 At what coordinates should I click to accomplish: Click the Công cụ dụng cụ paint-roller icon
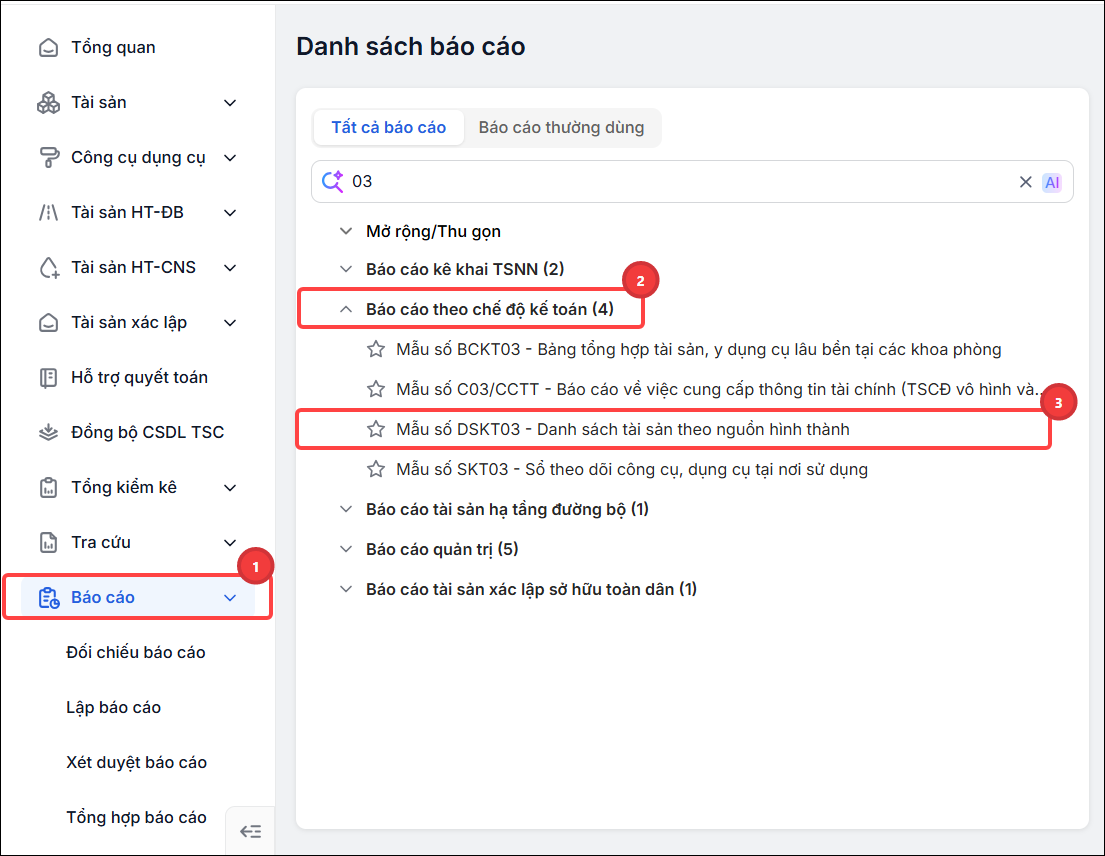[48, 158]
